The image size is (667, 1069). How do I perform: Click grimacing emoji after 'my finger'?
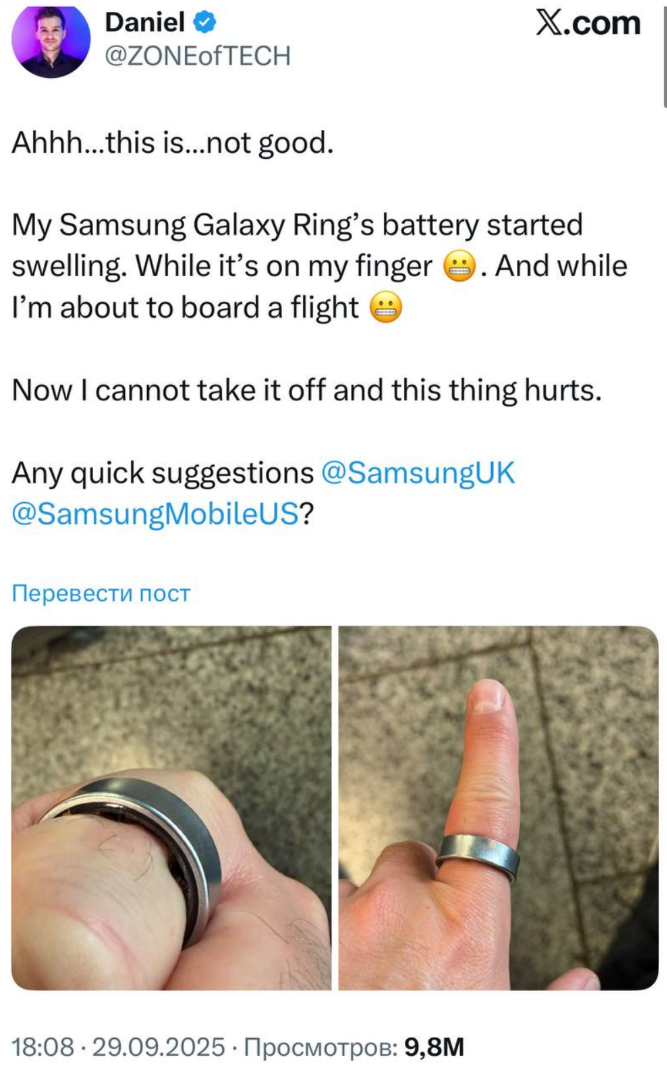[459, 267]
